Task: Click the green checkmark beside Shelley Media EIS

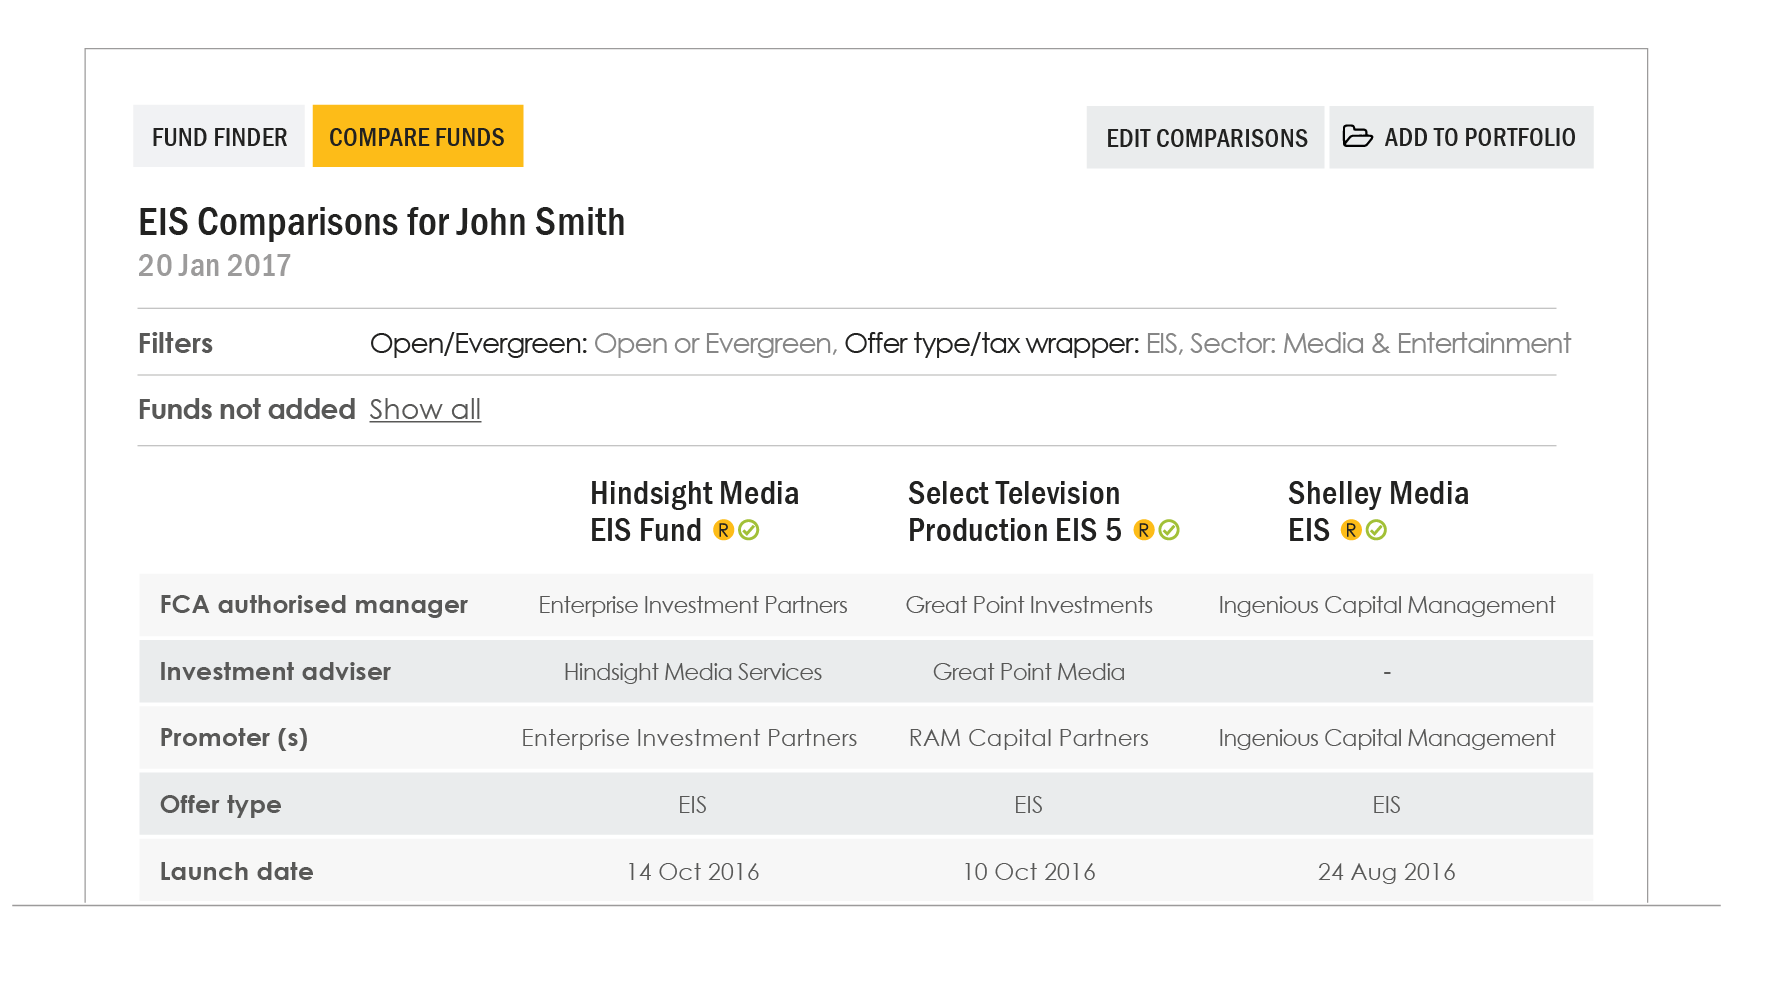Action: (1377, 530)
